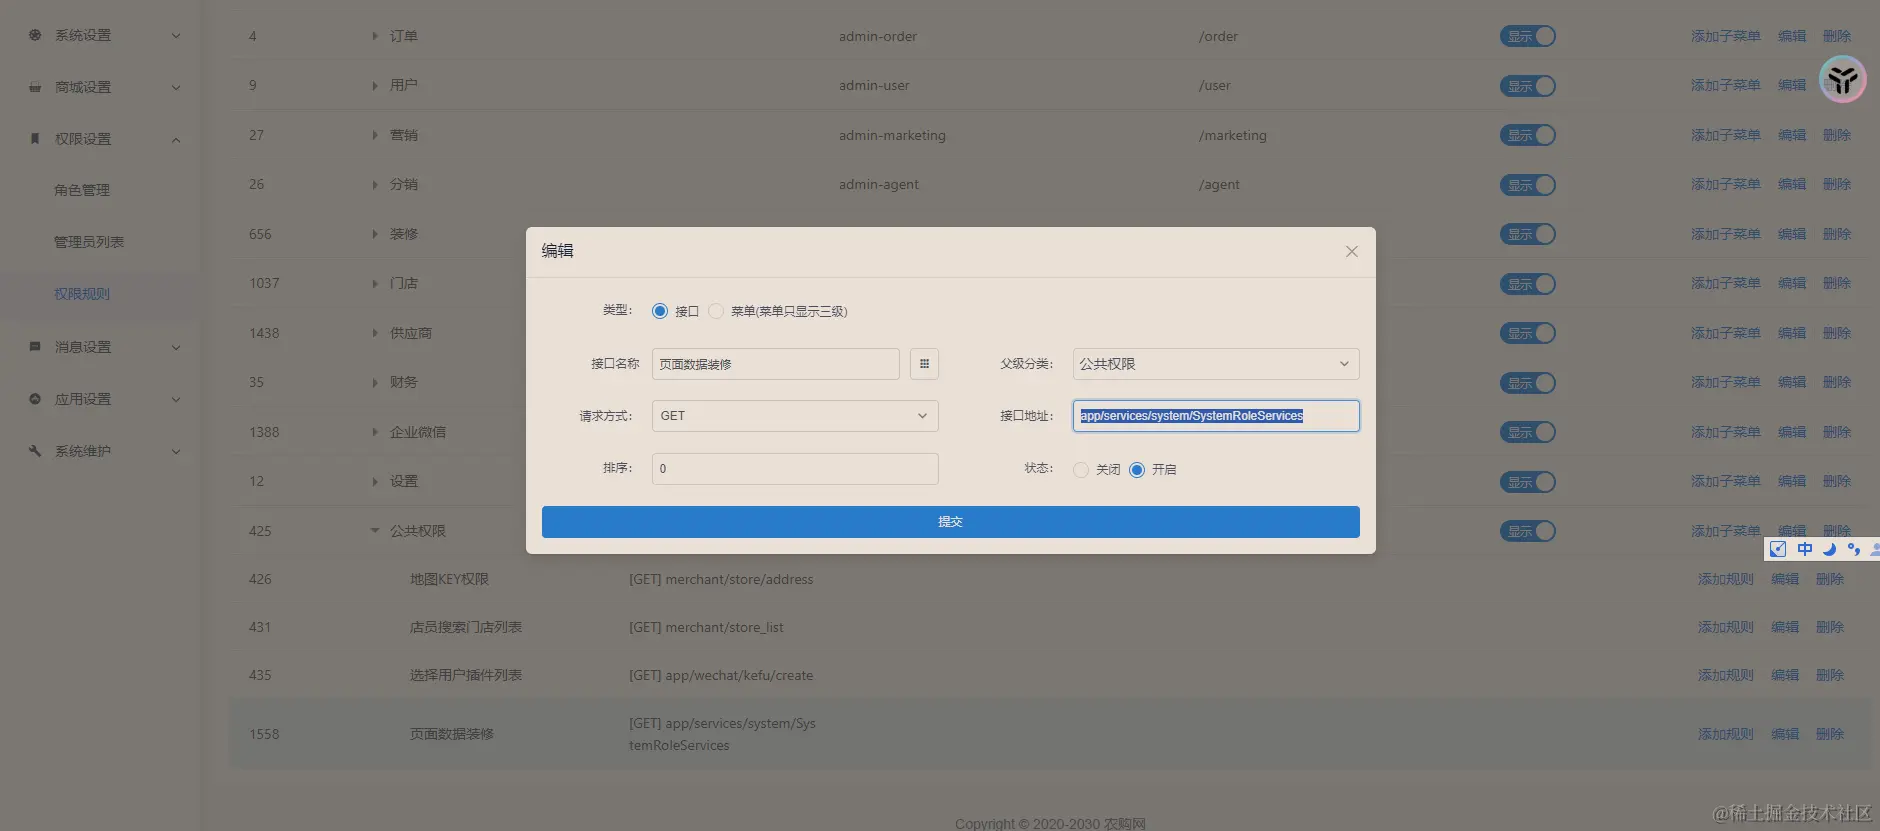Click the 排序 input field
Viewport: 1880px width, 831px height.
(795, 469)
